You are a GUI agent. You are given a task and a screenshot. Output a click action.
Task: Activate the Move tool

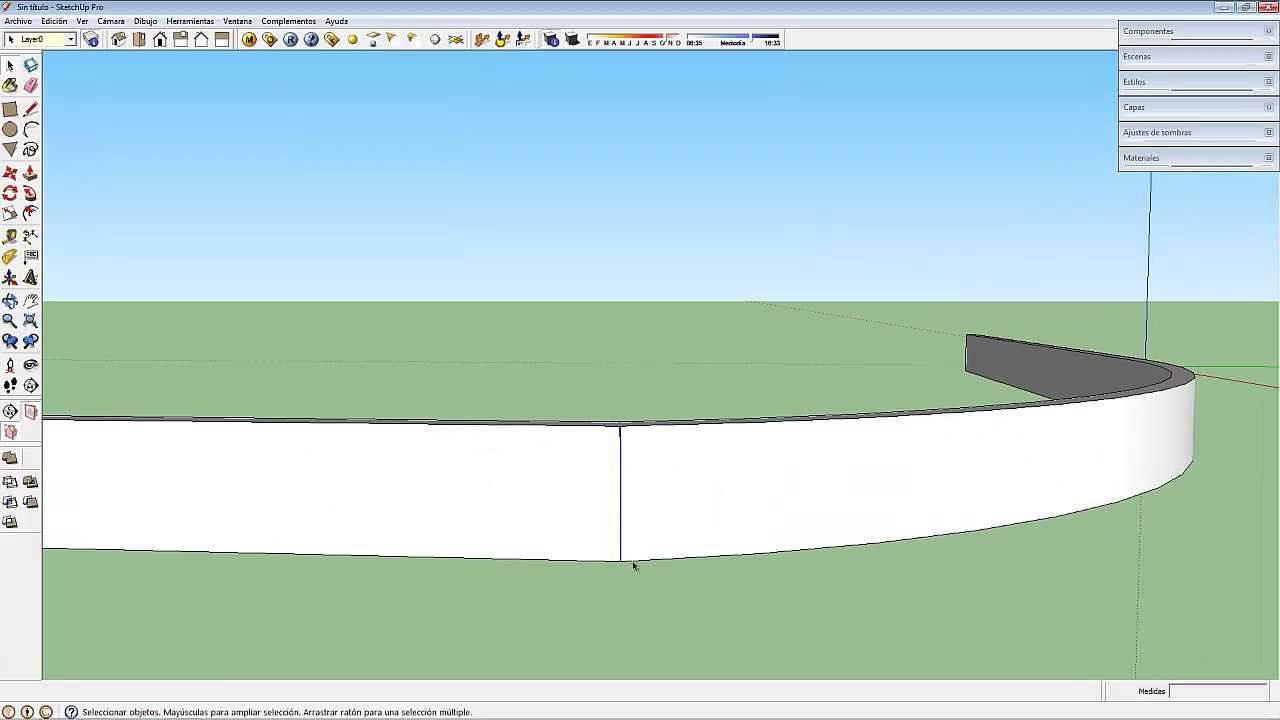pos(10,173)
